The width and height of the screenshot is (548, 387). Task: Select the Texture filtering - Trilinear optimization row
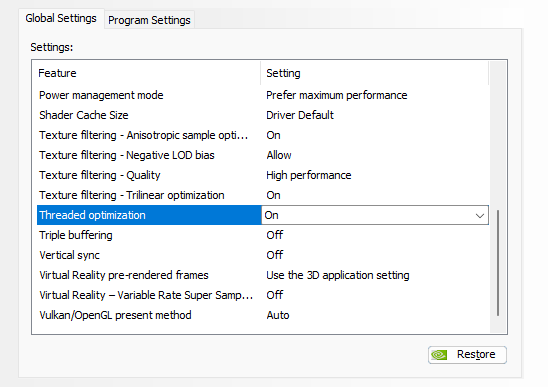263,195
